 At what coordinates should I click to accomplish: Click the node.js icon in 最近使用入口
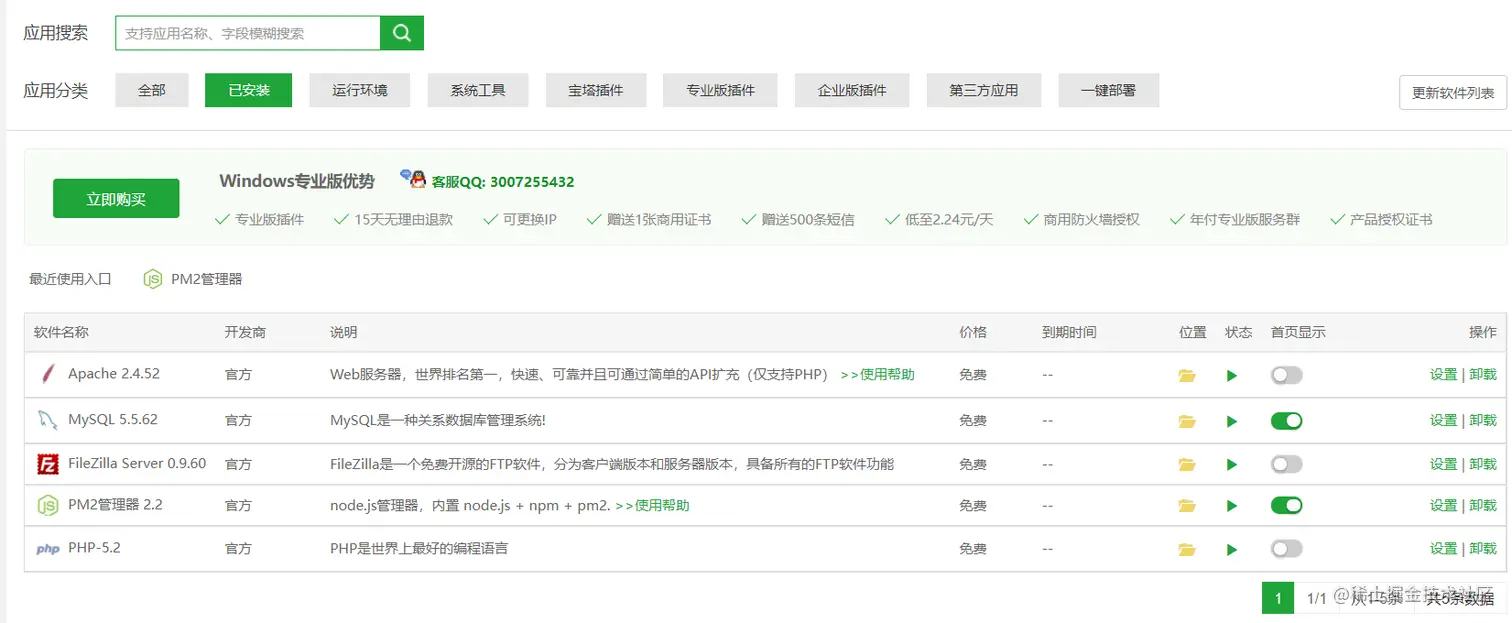coord(153,280)
